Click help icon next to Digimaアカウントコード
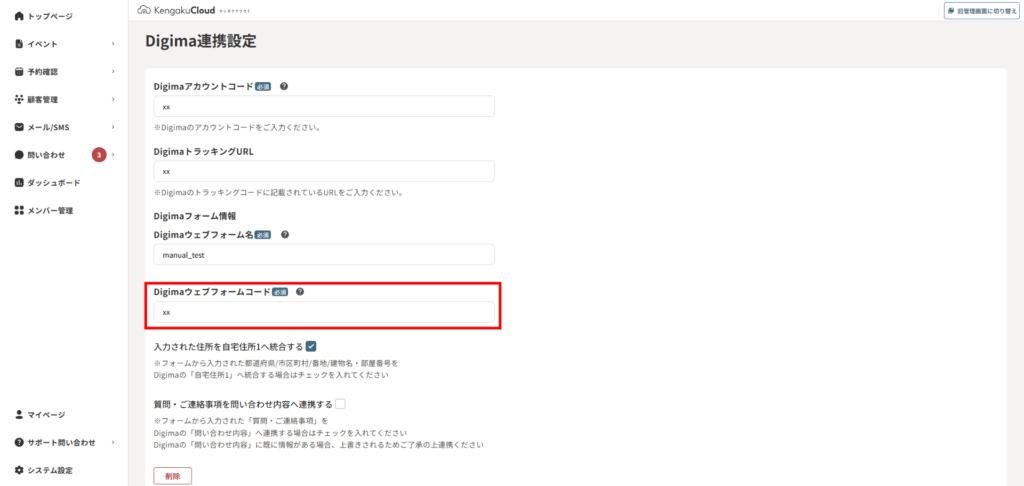 [283, 86]
